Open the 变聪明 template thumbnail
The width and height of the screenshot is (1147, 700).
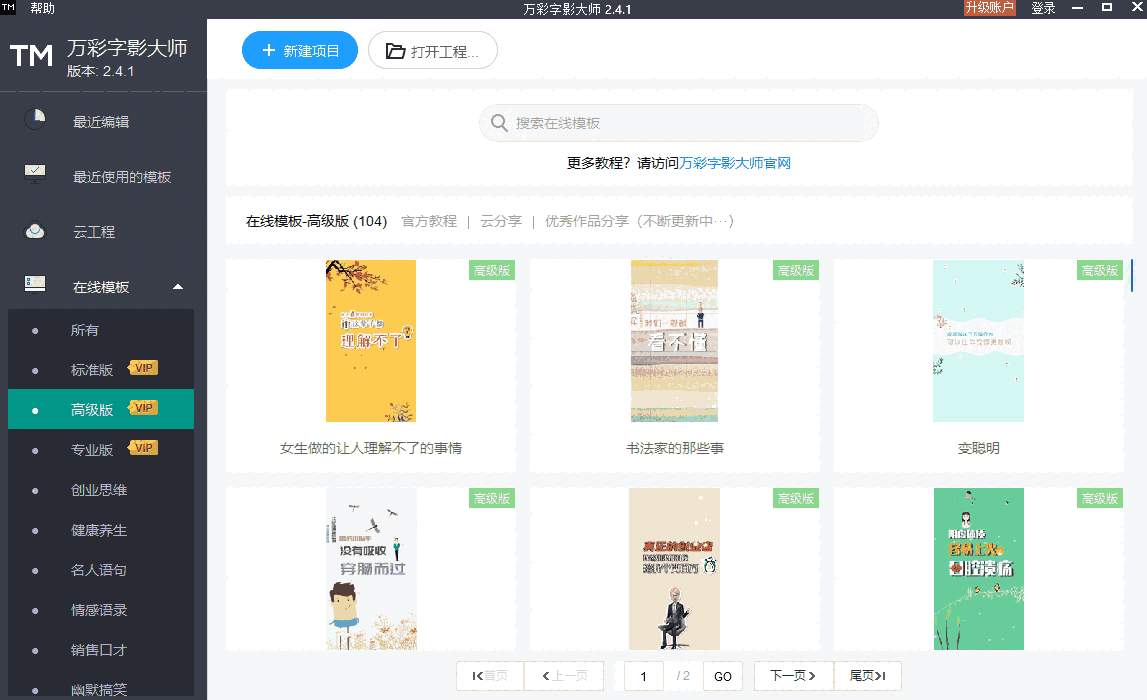(978, 341)
